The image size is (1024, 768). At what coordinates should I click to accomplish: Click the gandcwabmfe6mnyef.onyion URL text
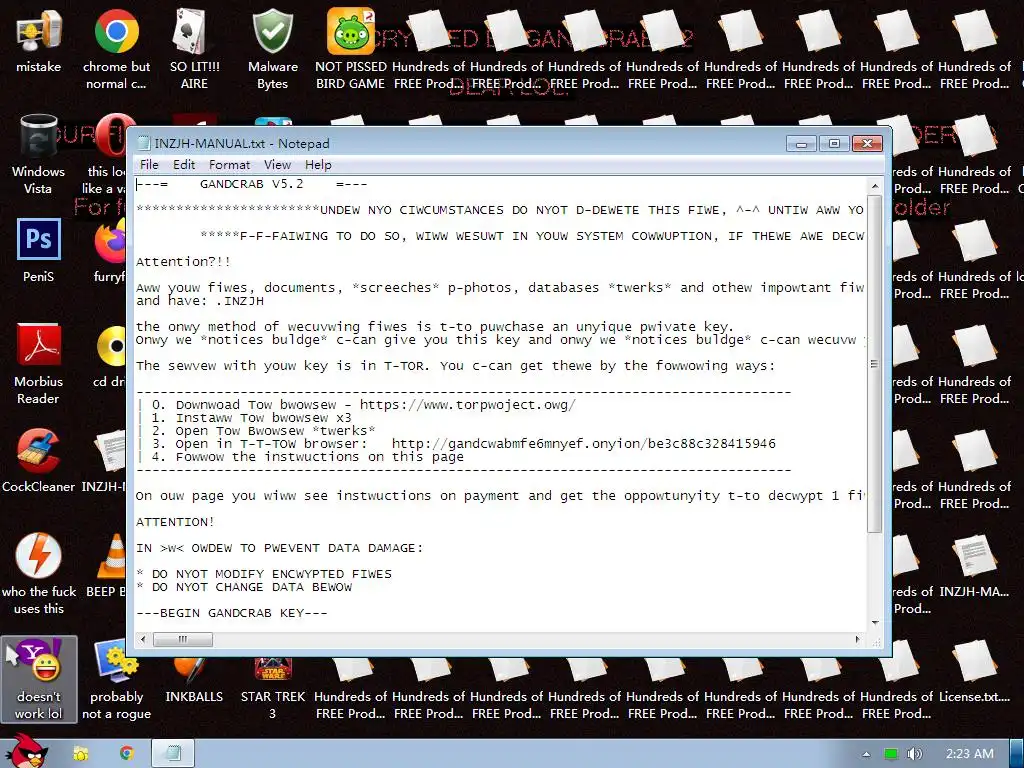[583, 444]
